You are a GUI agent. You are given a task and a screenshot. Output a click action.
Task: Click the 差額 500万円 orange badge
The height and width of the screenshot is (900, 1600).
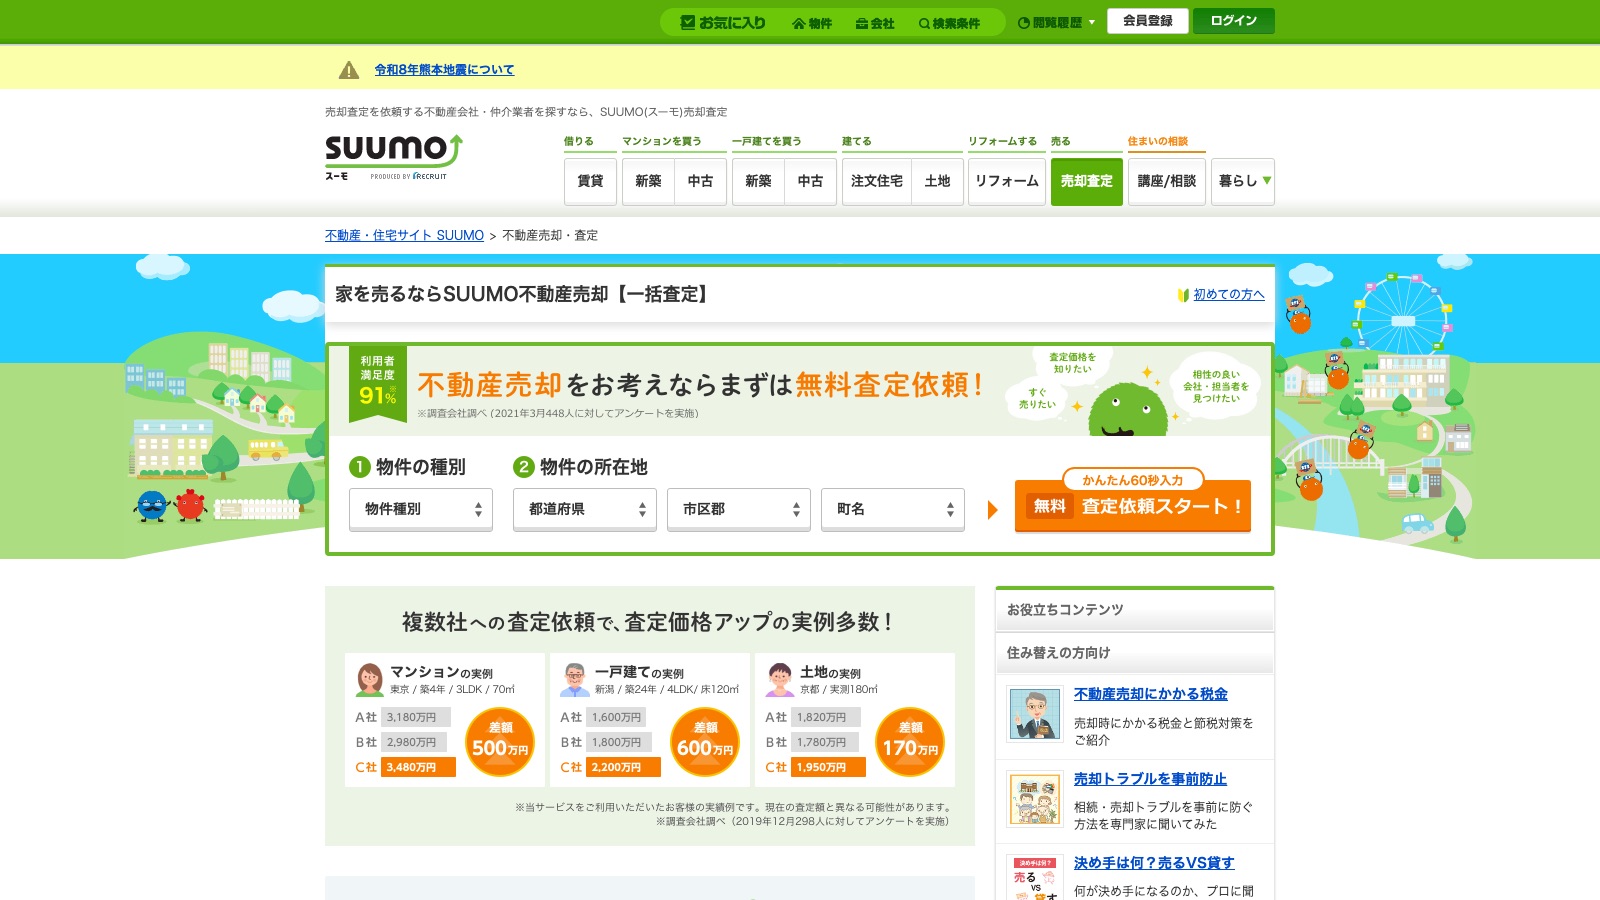(500, 742)
